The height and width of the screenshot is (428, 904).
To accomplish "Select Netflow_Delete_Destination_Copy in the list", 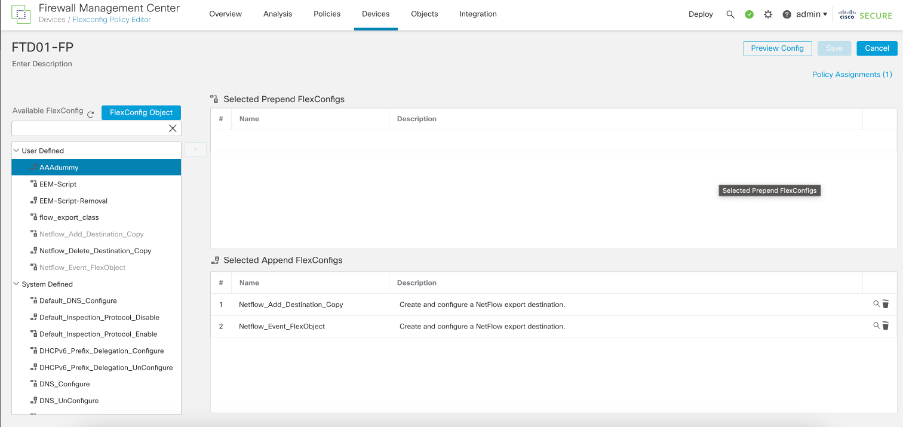I will pos(96,251).
